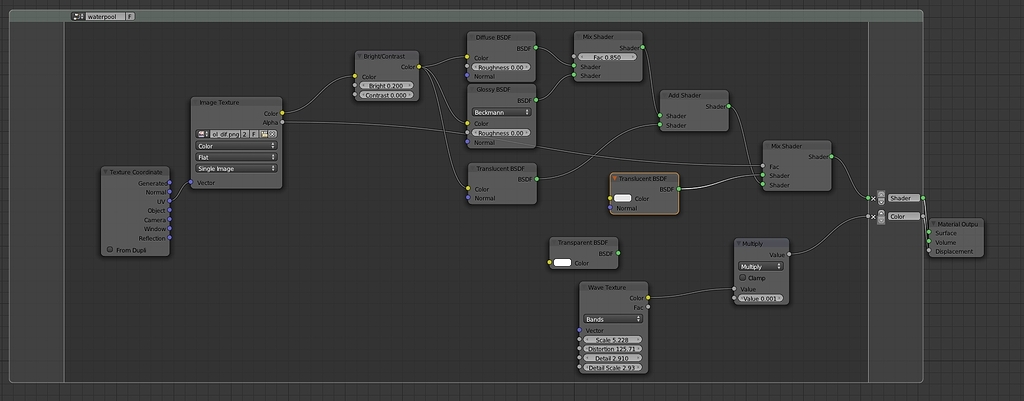The width and height of the screenshot is (1024, 401).
Task: Remove the Shader group output socket with X
Action: point(873,199)
